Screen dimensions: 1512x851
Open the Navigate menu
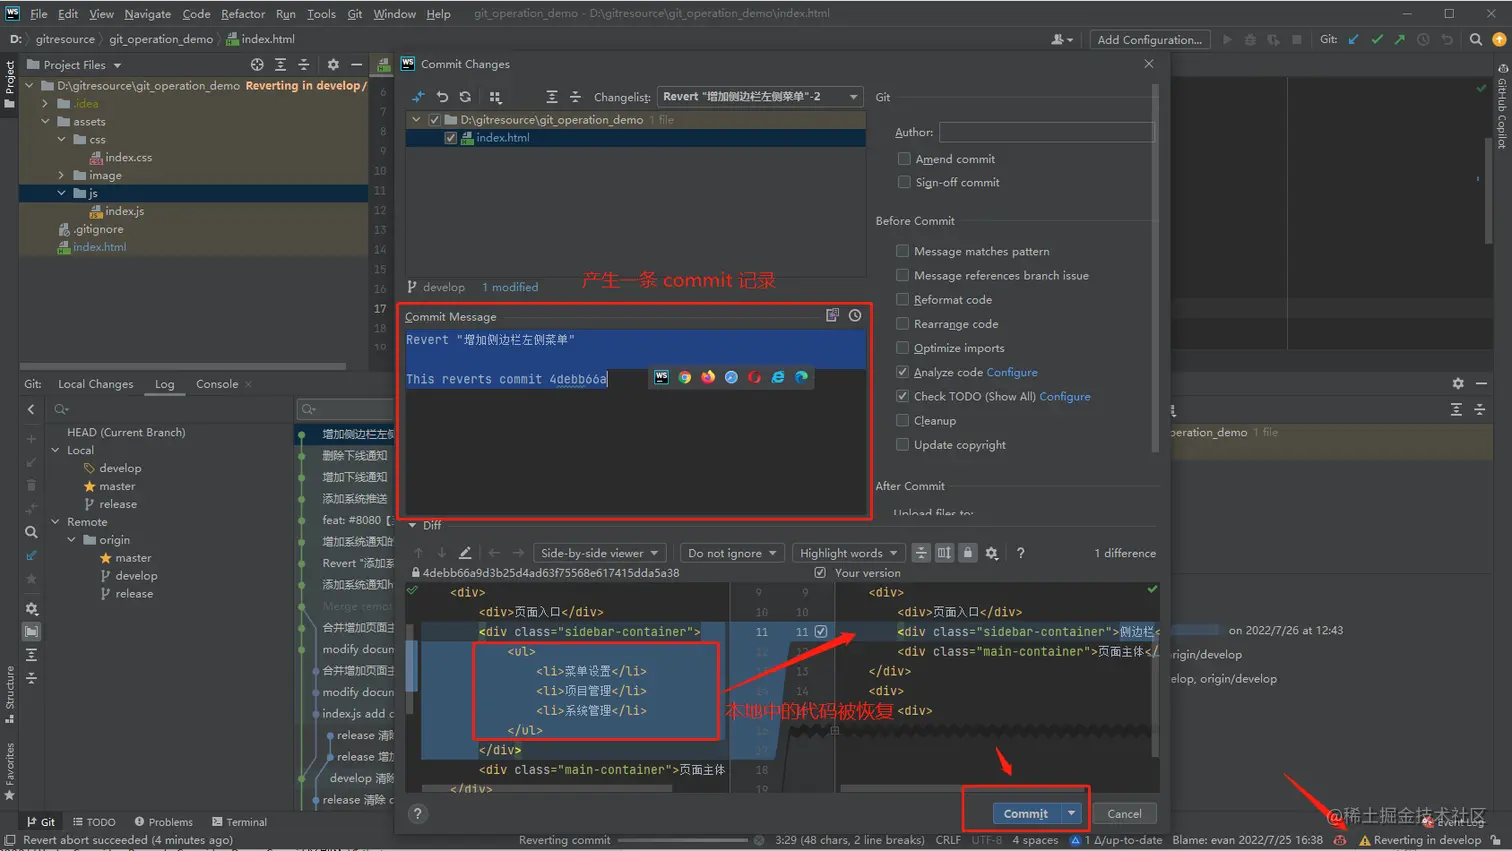(148, 14)
